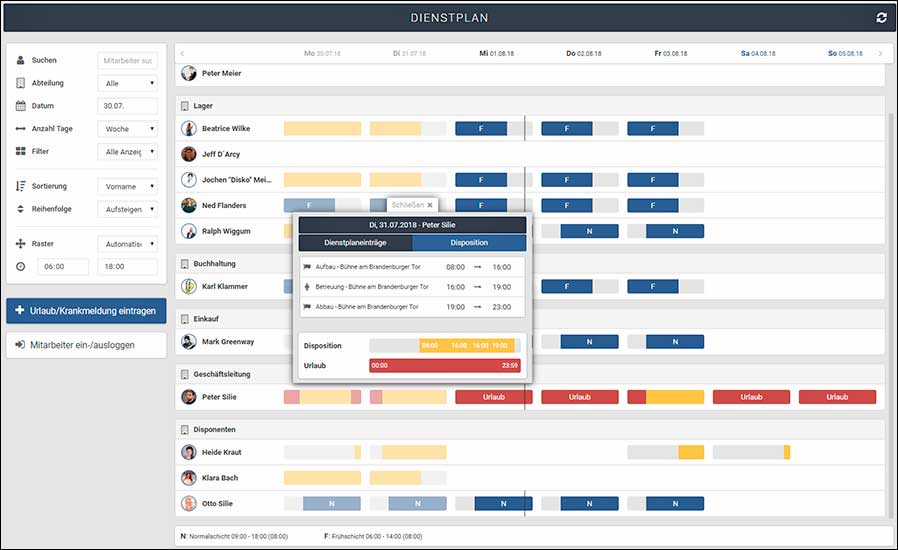This screenshot has width=898, height=550.
Task: Click the Filter grid icon
Action: (21, 152)
